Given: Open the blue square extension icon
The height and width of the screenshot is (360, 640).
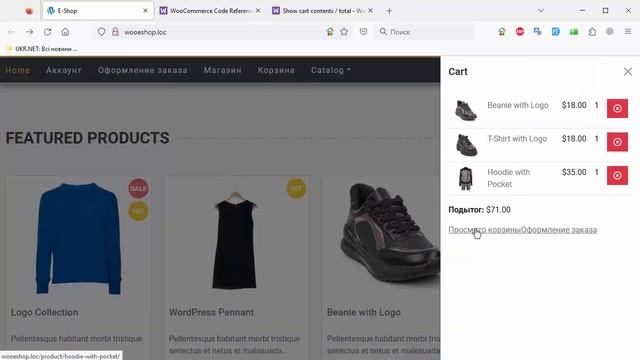Looking at the screenshot, I should (556, 32).
